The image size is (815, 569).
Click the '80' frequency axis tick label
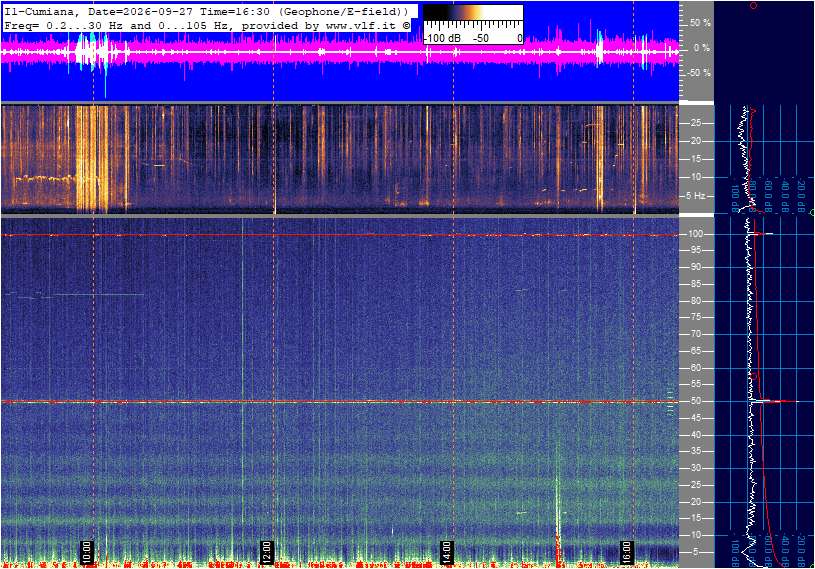695,301
